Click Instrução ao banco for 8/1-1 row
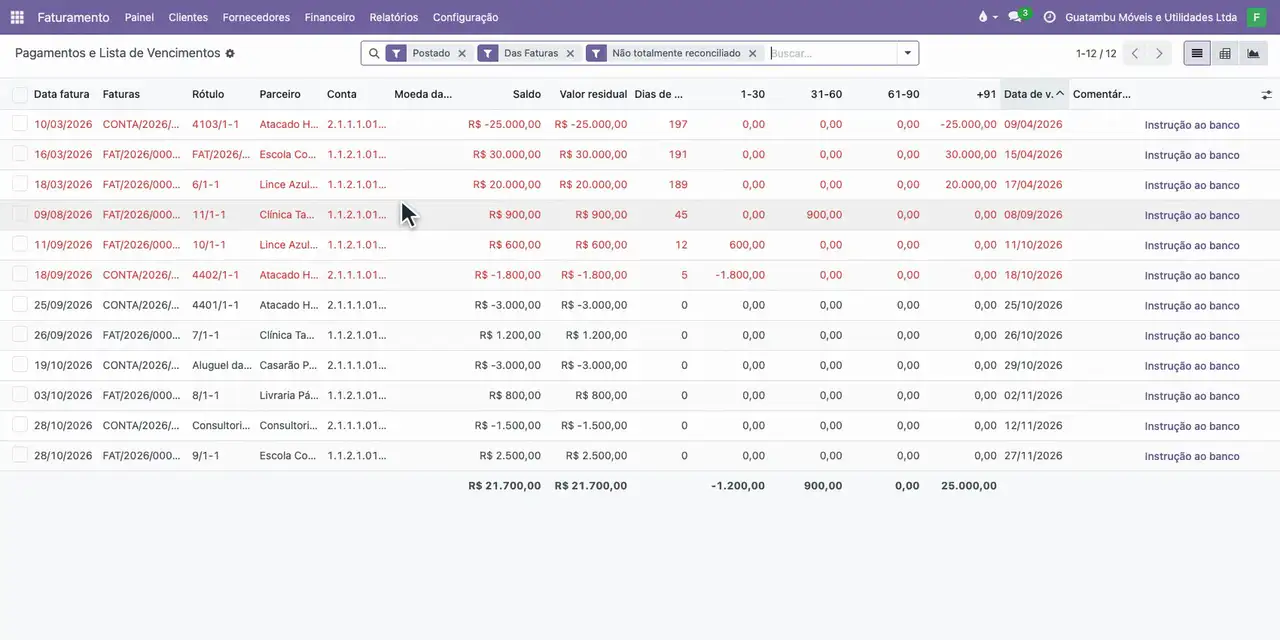1280x640 pixels. point(1192,396)
